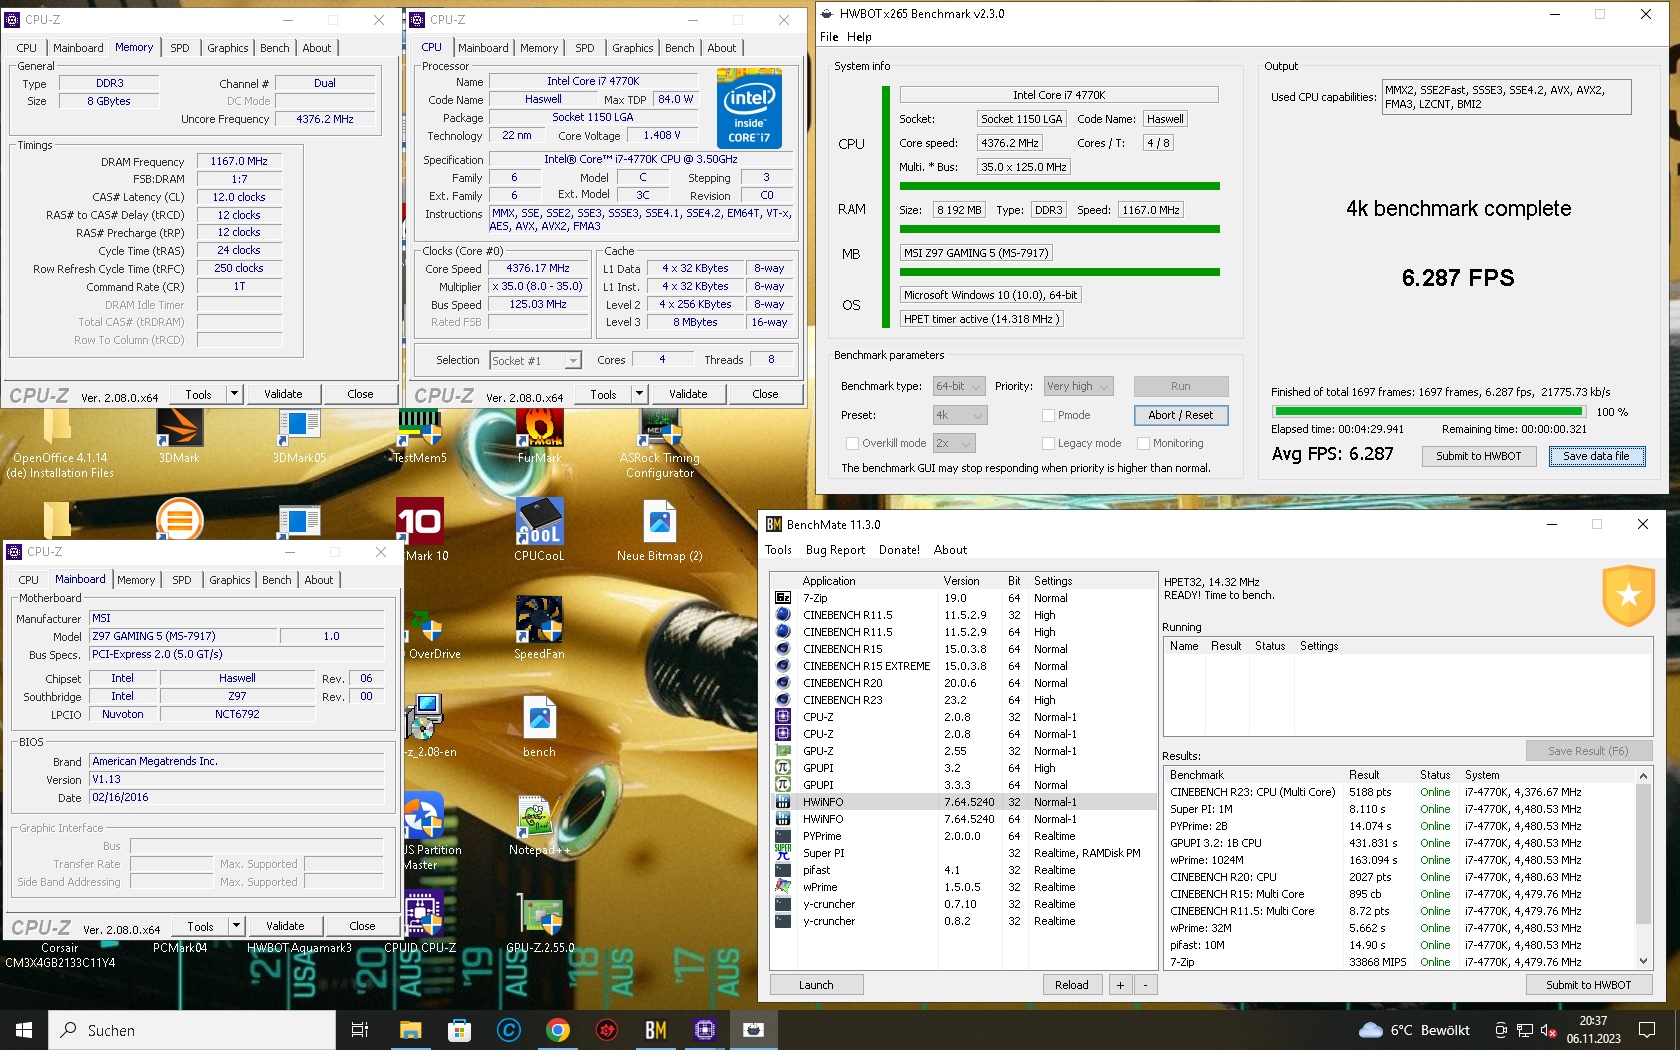Open the Socket #1 selection dropdown
Viewport: 1680px width, 1050px height.
click(535, 360)
